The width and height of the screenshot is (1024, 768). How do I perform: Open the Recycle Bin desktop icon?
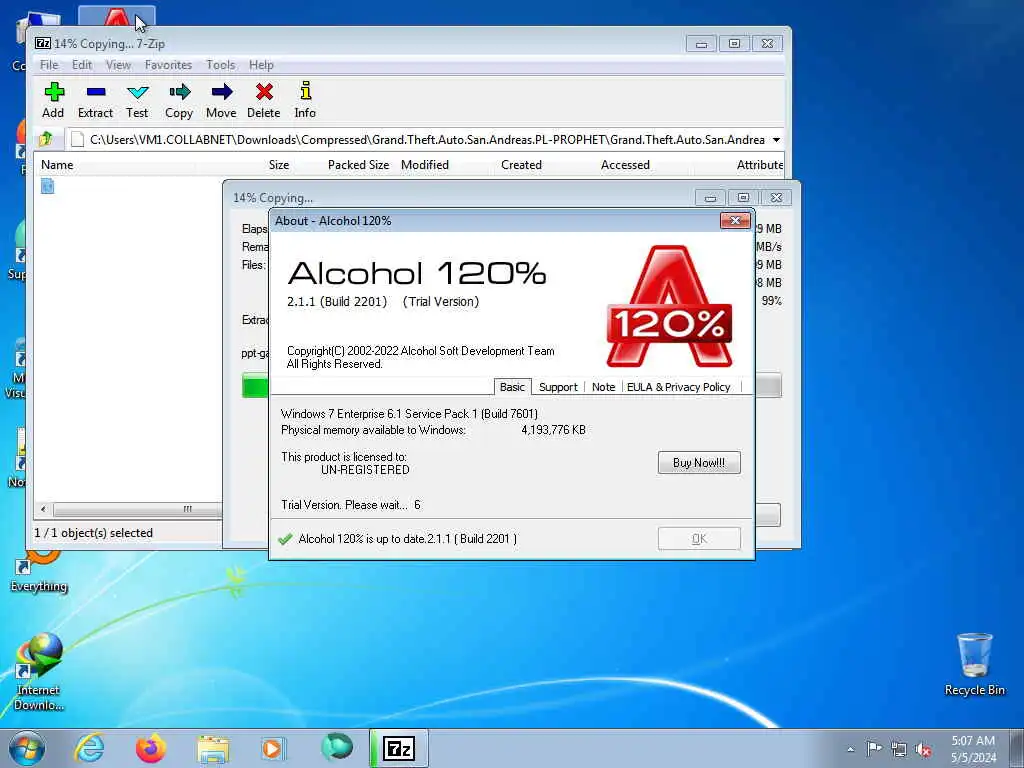coord(974,664)
